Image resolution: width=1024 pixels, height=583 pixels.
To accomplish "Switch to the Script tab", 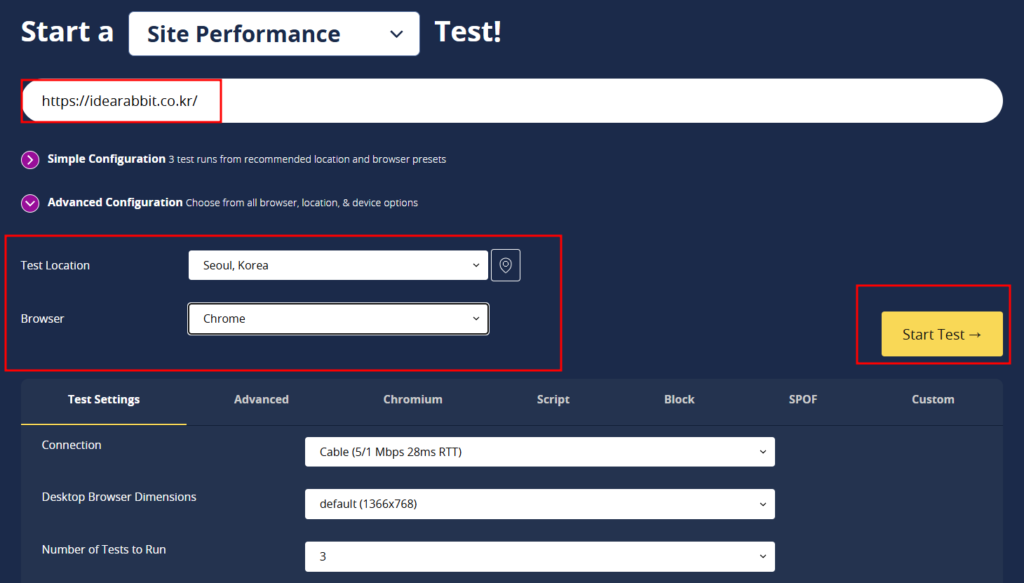I will [x=553, y=400].
